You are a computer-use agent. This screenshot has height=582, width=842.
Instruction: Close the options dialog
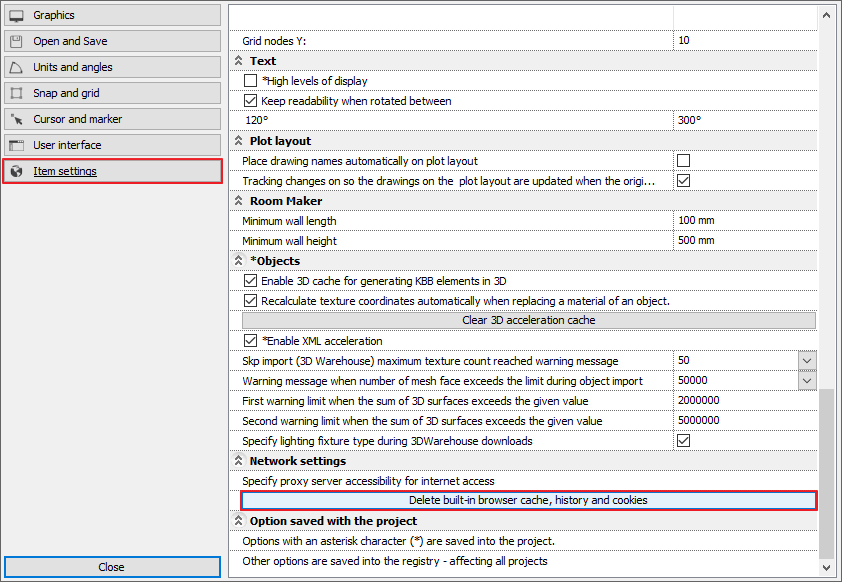point(112,567)
